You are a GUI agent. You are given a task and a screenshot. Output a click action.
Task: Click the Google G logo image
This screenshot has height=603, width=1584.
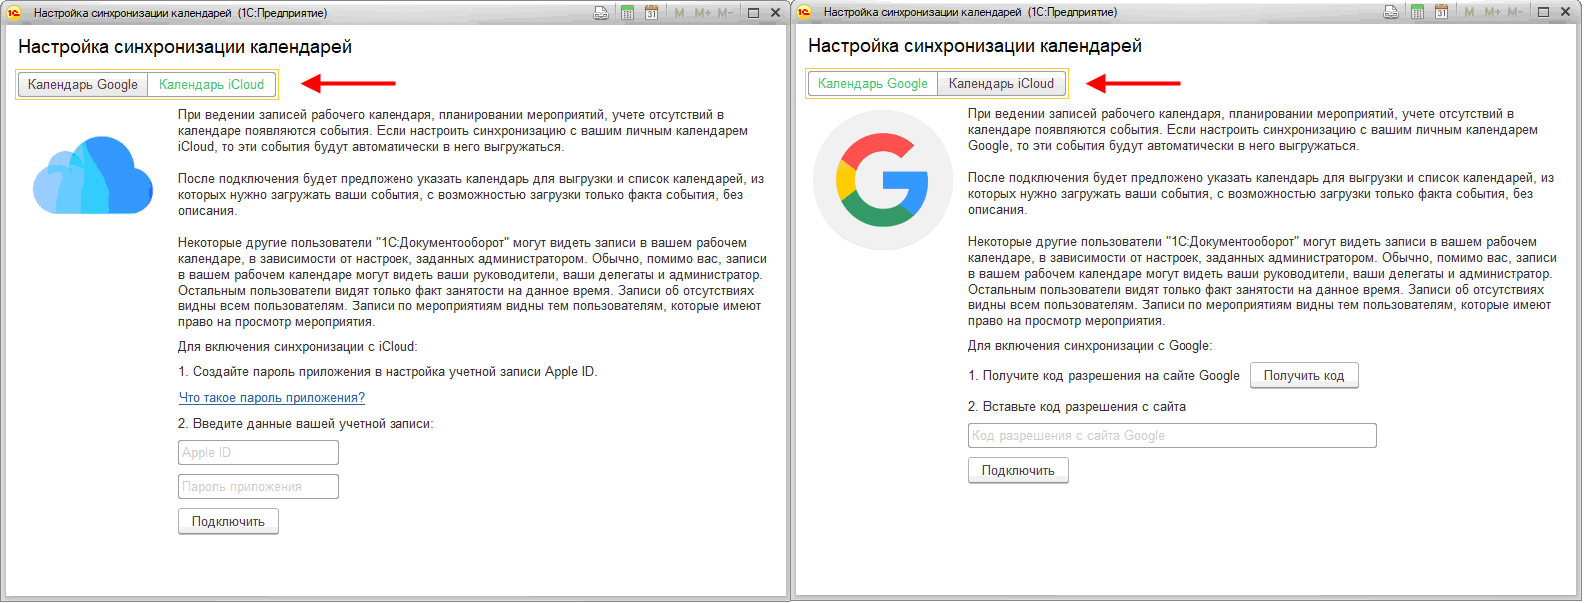tap(883, 180)
